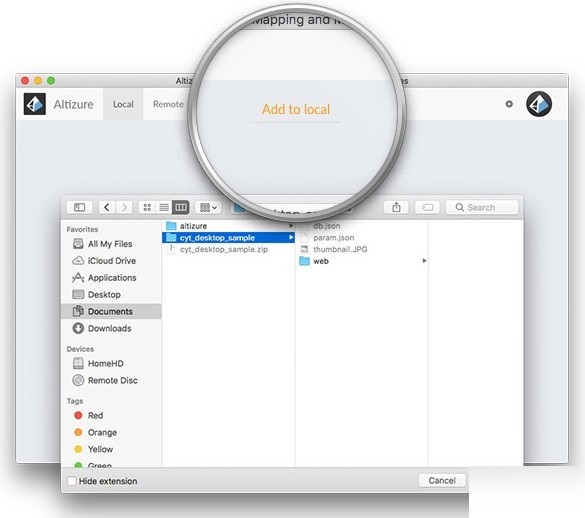Select the cyt_desktop_sample folder

click(228, 238)
